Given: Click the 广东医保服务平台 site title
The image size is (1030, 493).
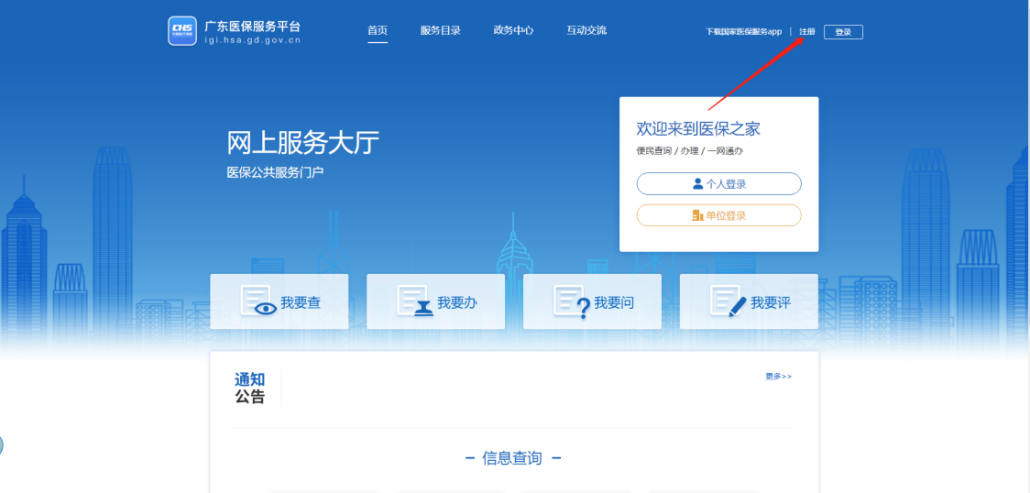Looking at the screenshot, I should pyautogui.click(x=252, y=26).
